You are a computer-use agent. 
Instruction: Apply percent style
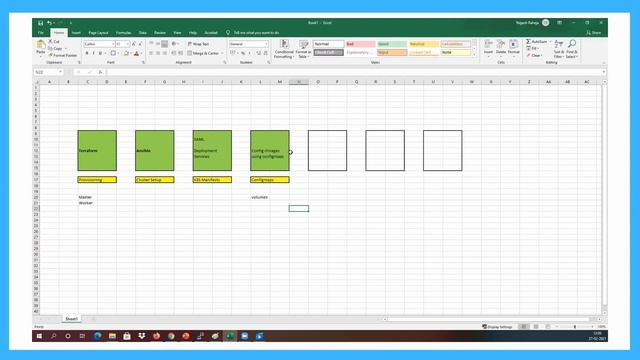(243, 53)
